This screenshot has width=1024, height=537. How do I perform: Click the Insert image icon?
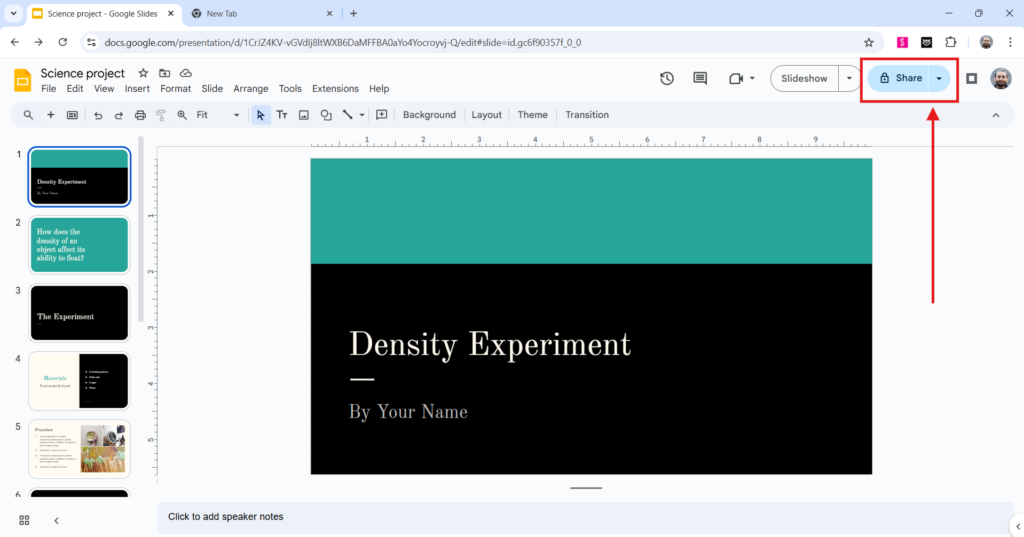tap(304, 115)
